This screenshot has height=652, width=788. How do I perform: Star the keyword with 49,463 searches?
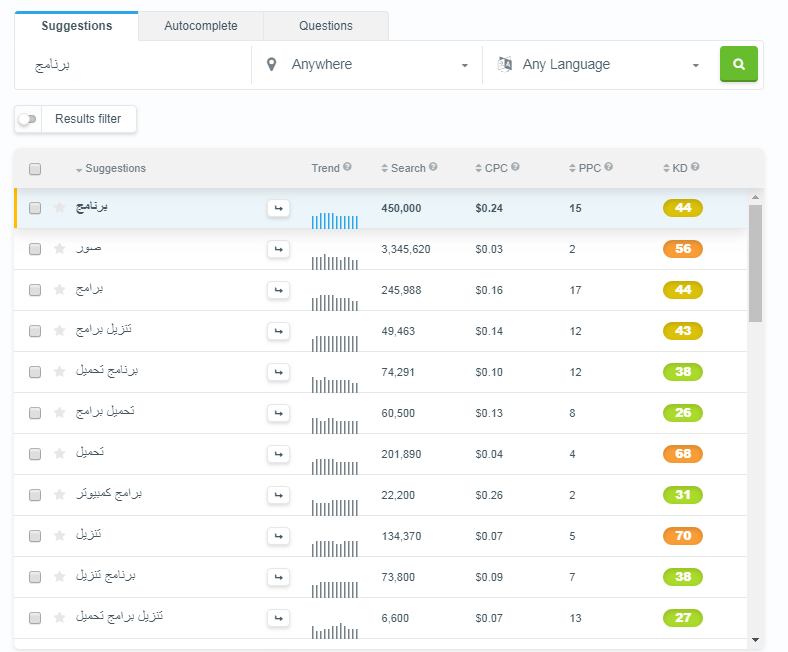(x=59, y=331)
